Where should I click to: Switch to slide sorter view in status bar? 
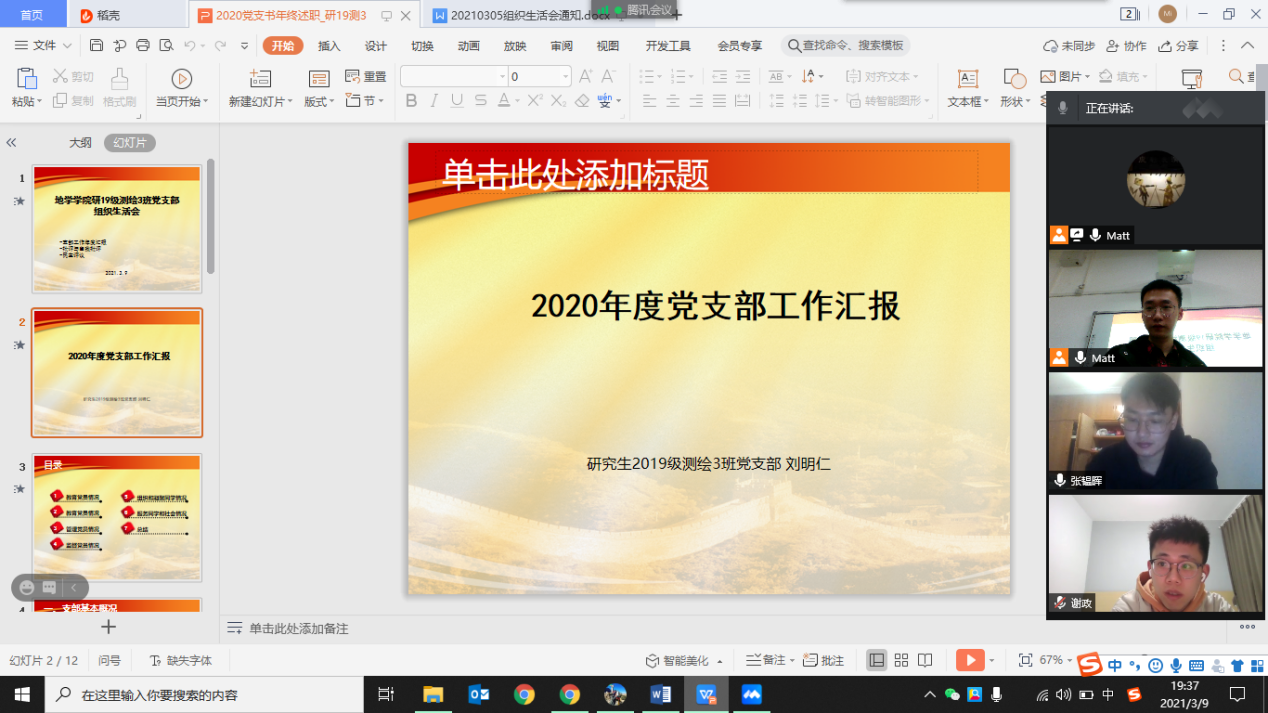pyautogui.click(x=901, y=660)
